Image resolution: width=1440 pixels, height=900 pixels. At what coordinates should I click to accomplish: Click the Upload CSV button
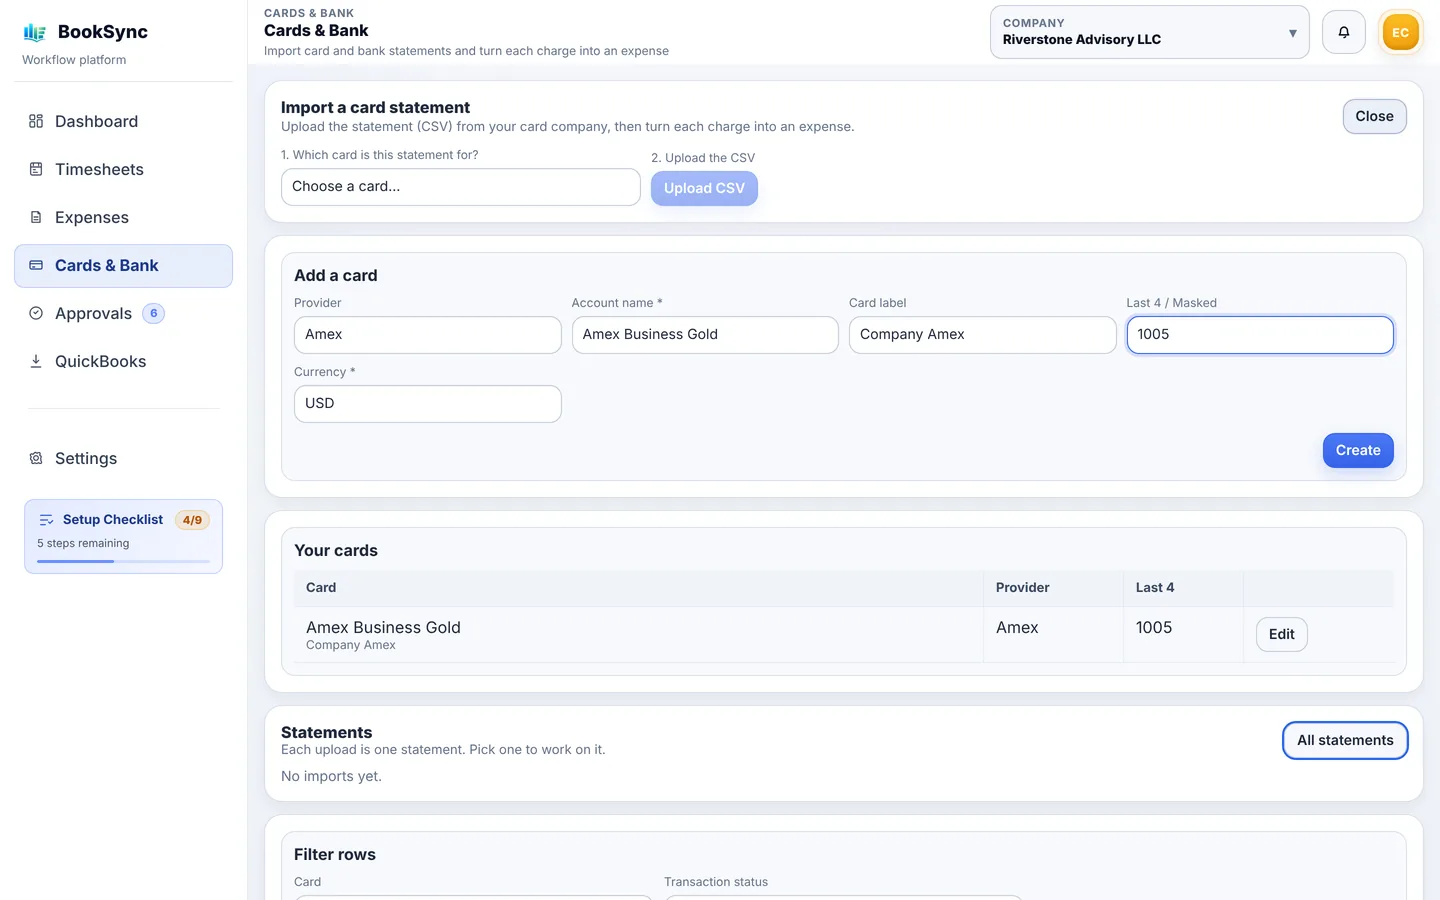(704, 188)
